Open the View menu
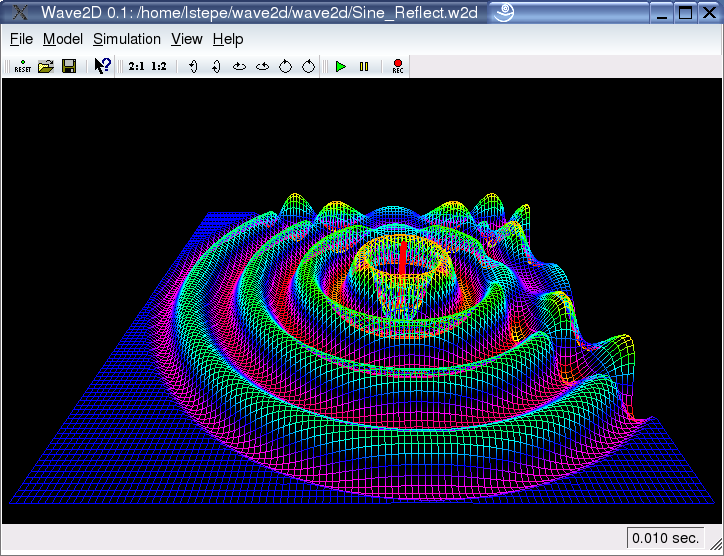 [x=186, y=39]
